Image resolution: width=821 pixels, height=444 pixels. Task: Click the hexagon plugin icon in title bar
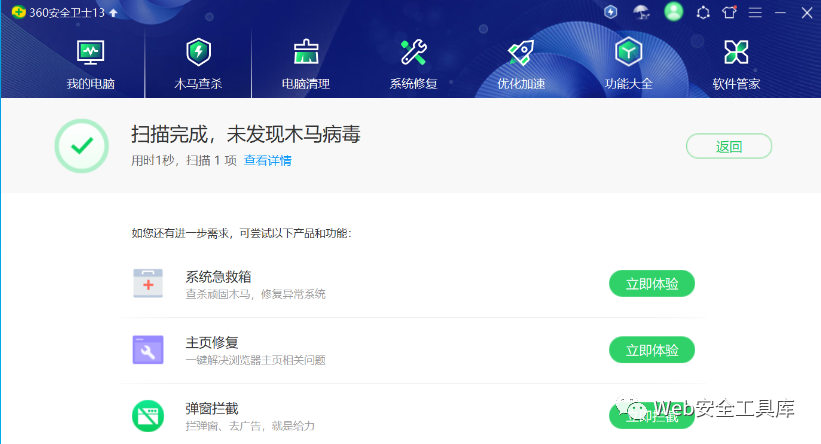(x=703, y=12)
